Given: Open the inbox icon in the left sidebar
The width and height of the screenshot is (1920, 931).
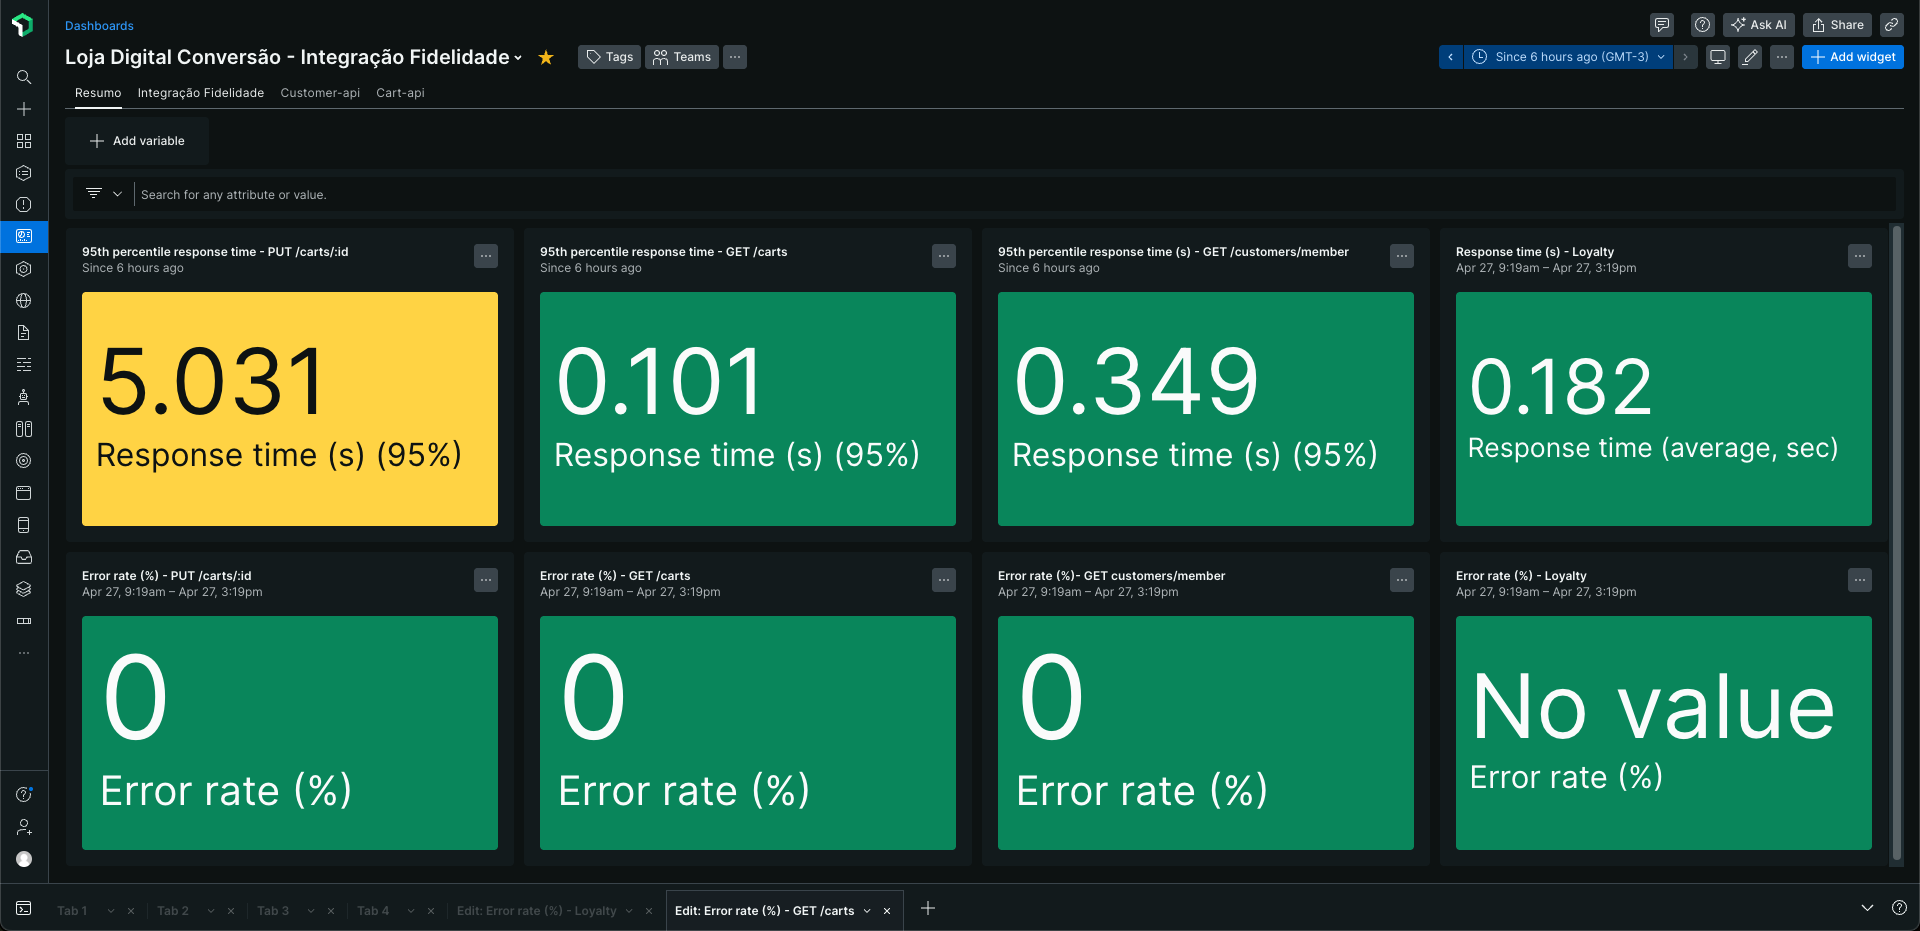Looking at the screenshot, I should (x=24, y=557).
